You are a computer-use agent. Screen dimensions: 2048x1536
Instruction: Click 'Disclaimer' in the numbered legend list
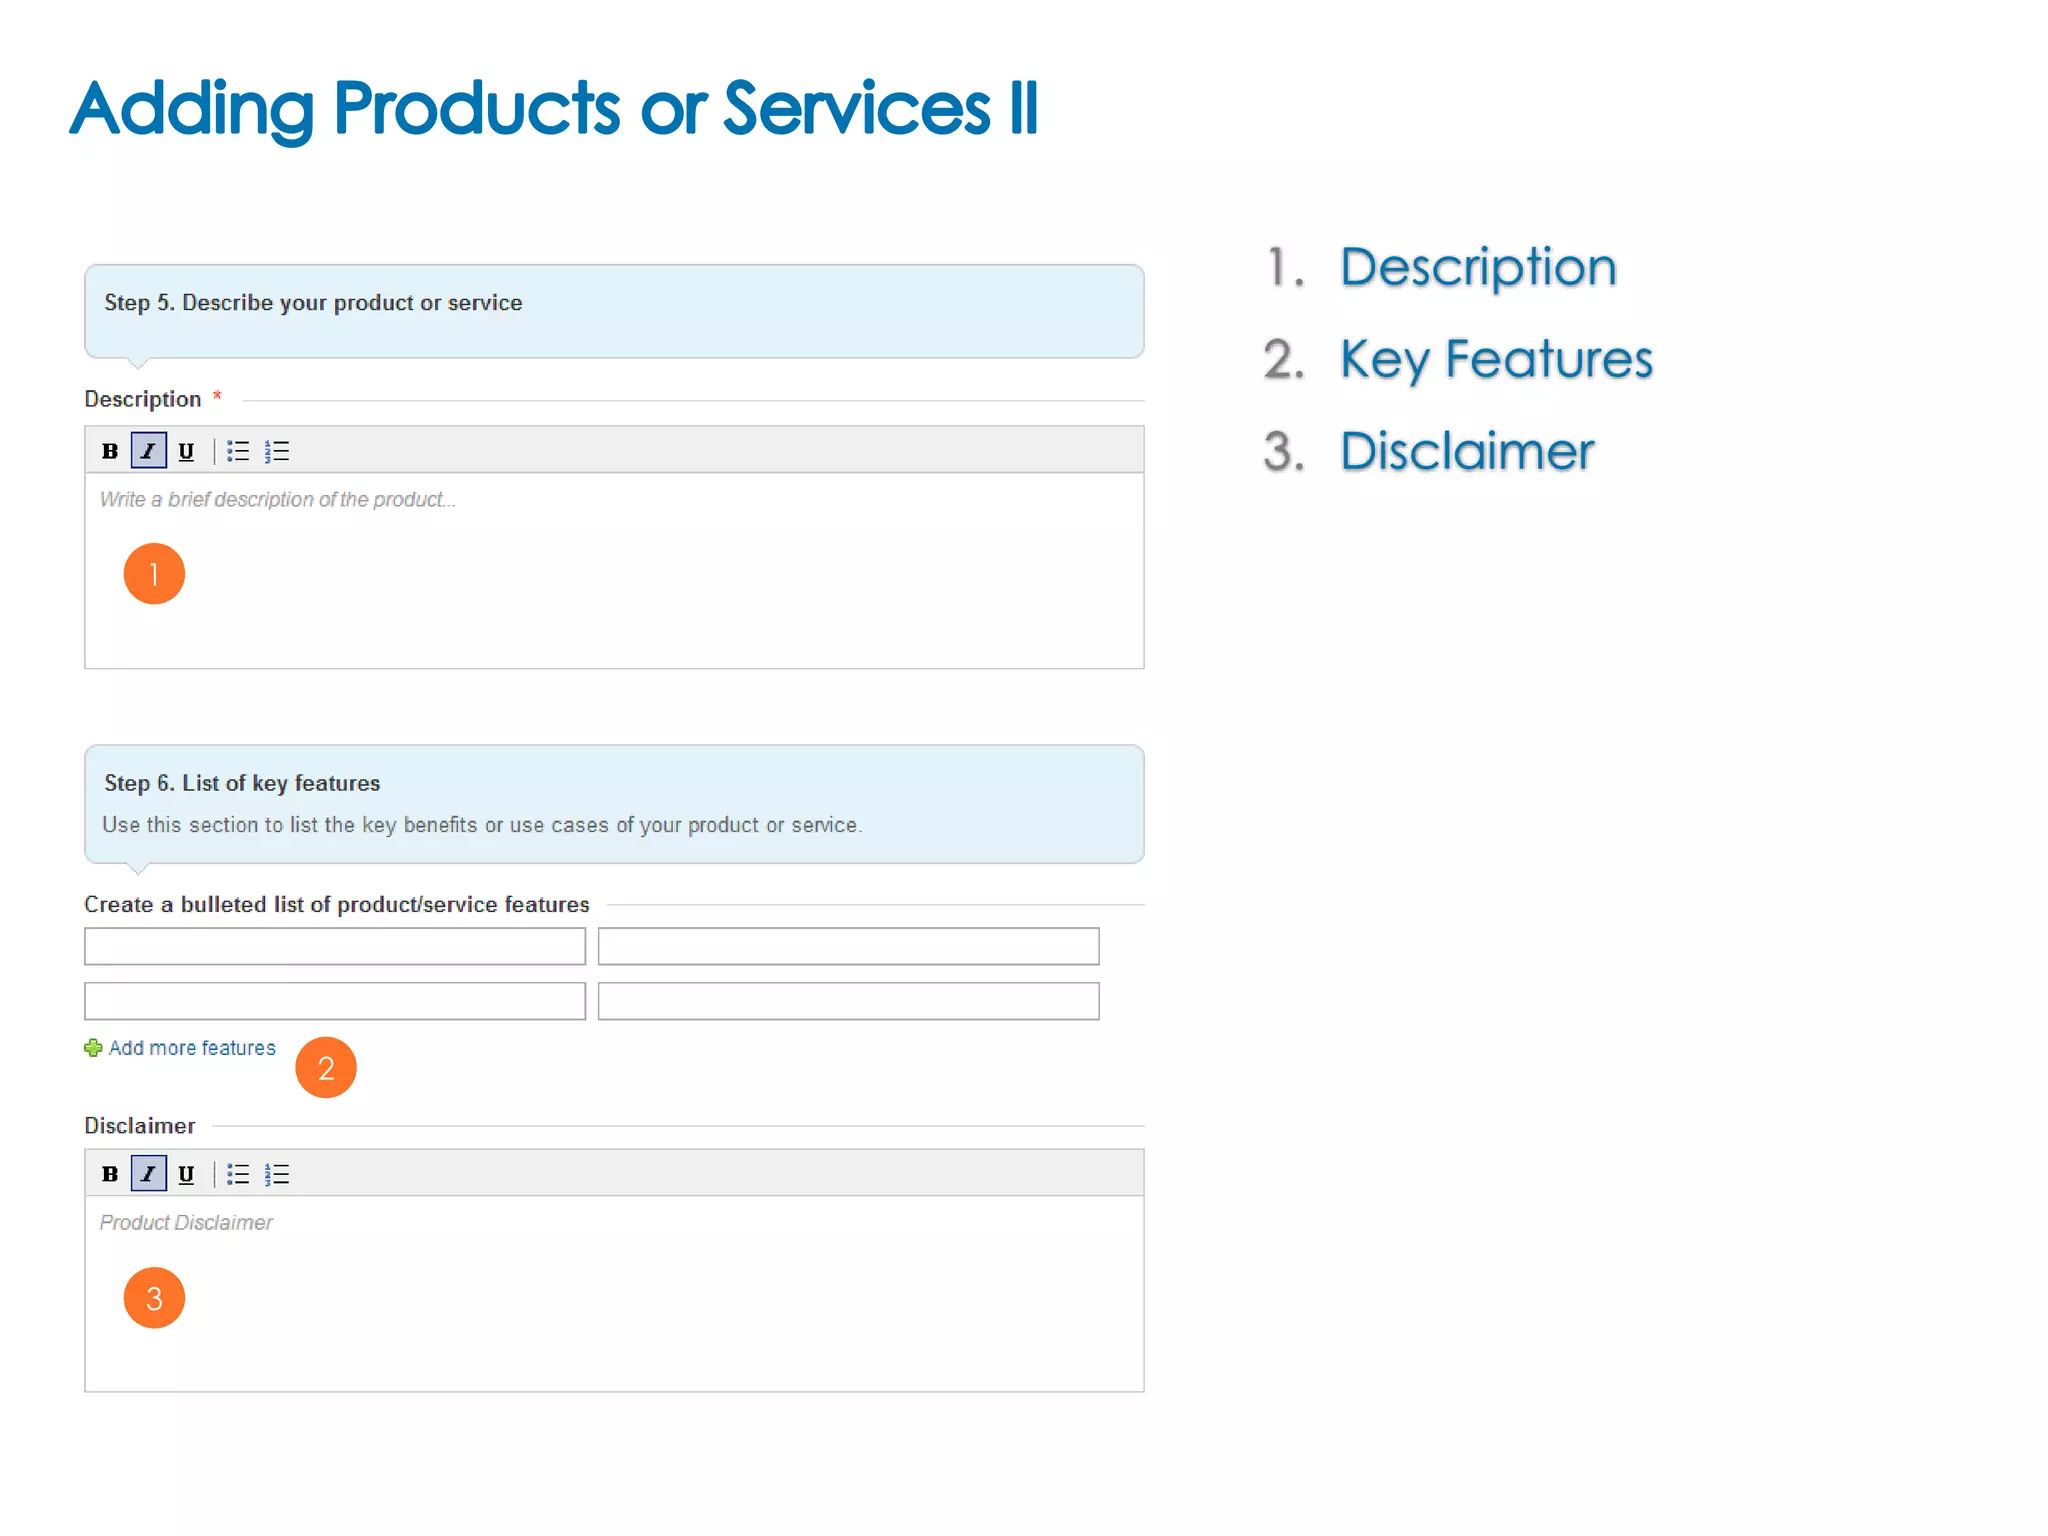tap(1467, 451)
